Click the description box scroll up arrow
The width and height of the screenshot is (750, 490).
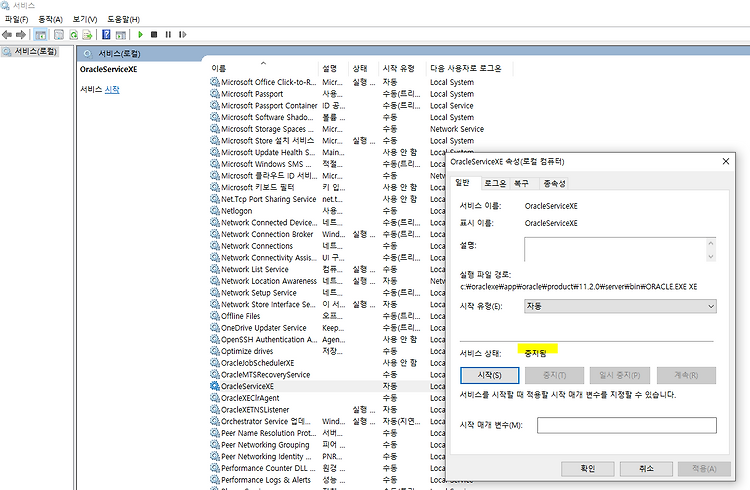(x=711, y=243)
